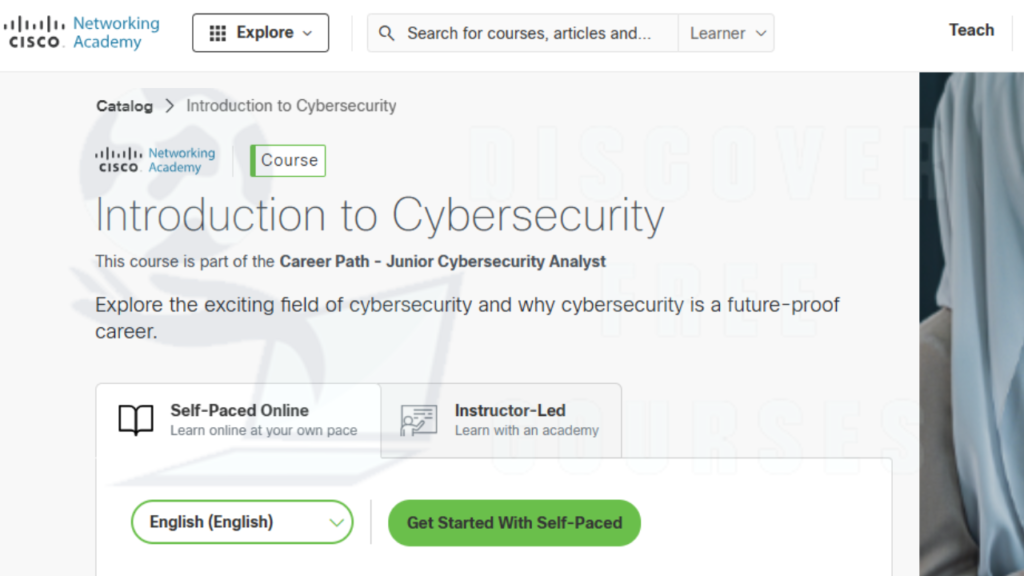
Task: Click the search courses input field
Action: point(529,33)
